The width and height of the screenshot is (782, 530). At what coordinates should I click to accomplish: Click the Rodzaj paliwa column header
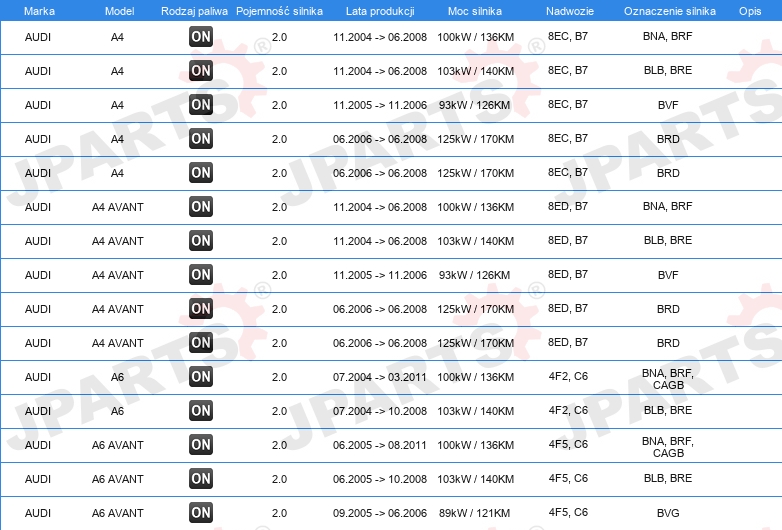coord(195,11)
